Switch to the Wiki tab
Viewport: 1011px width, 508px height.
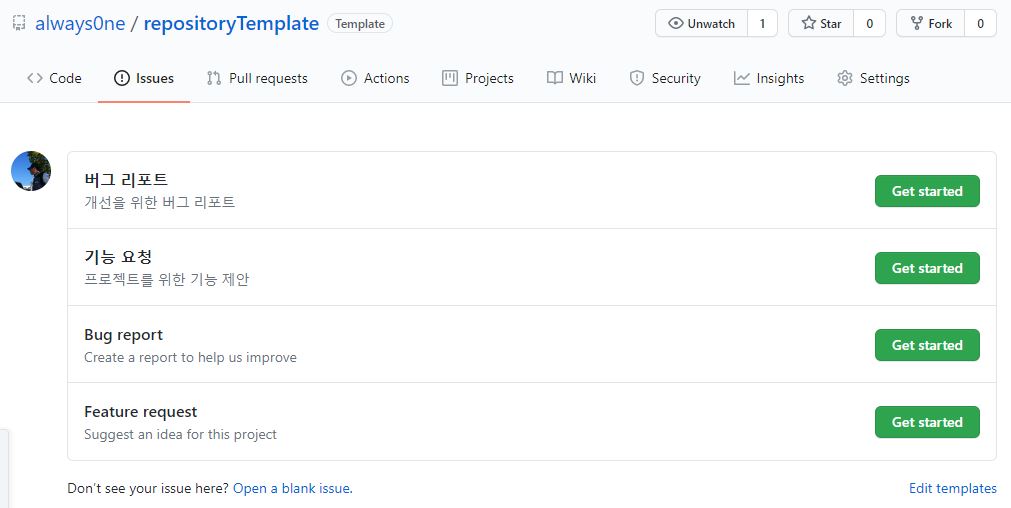point(571,78)
